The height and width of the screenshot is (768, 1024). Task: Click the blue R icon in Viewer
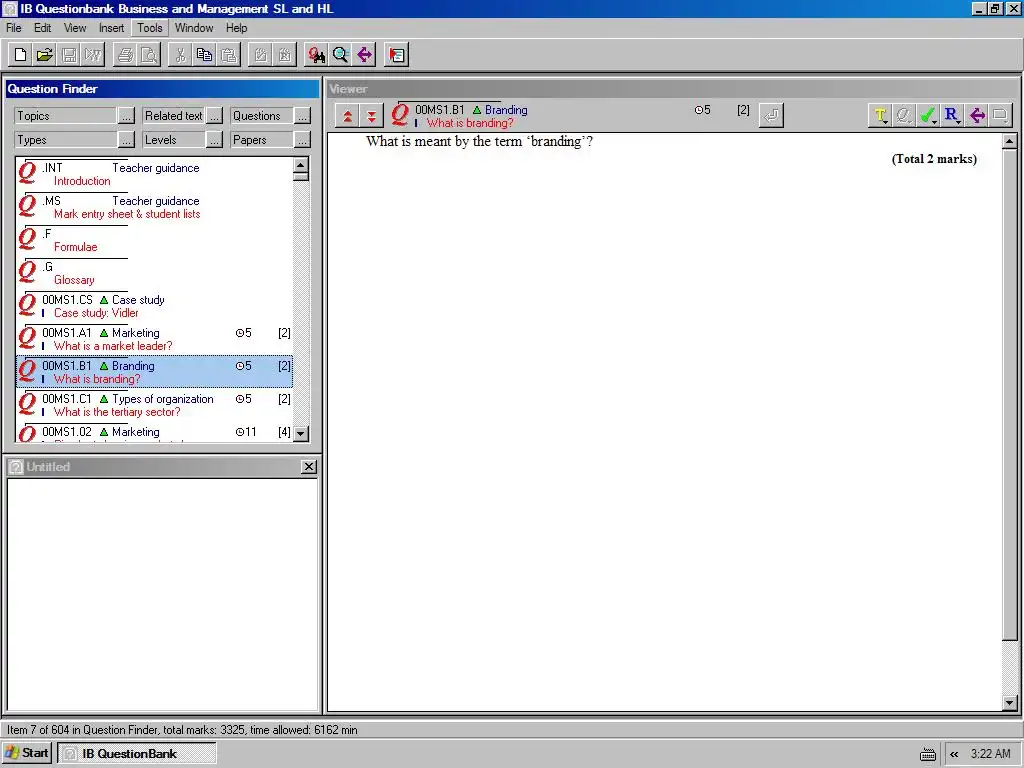pos(952,116)
